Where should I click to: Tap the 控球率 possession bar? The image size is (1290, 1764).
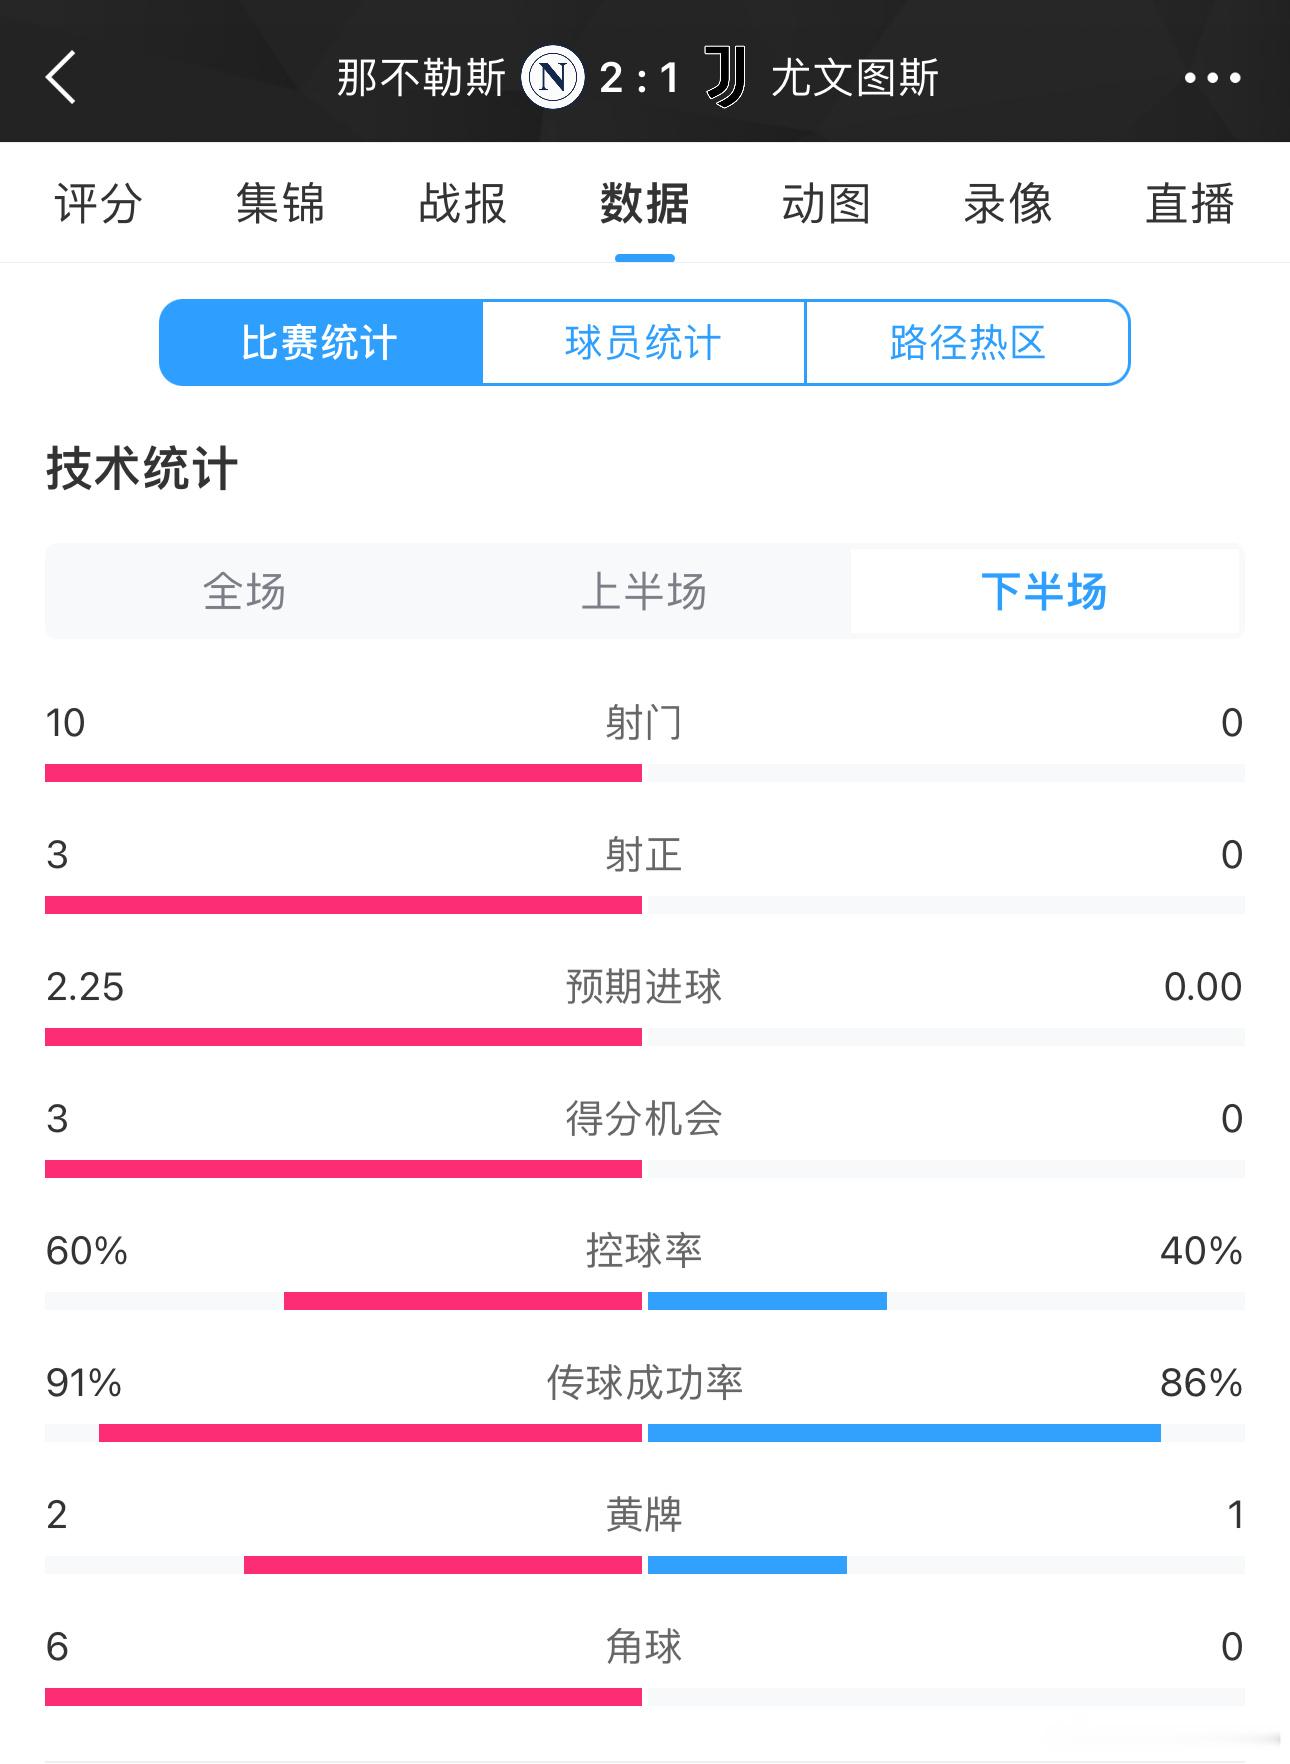645,1301
